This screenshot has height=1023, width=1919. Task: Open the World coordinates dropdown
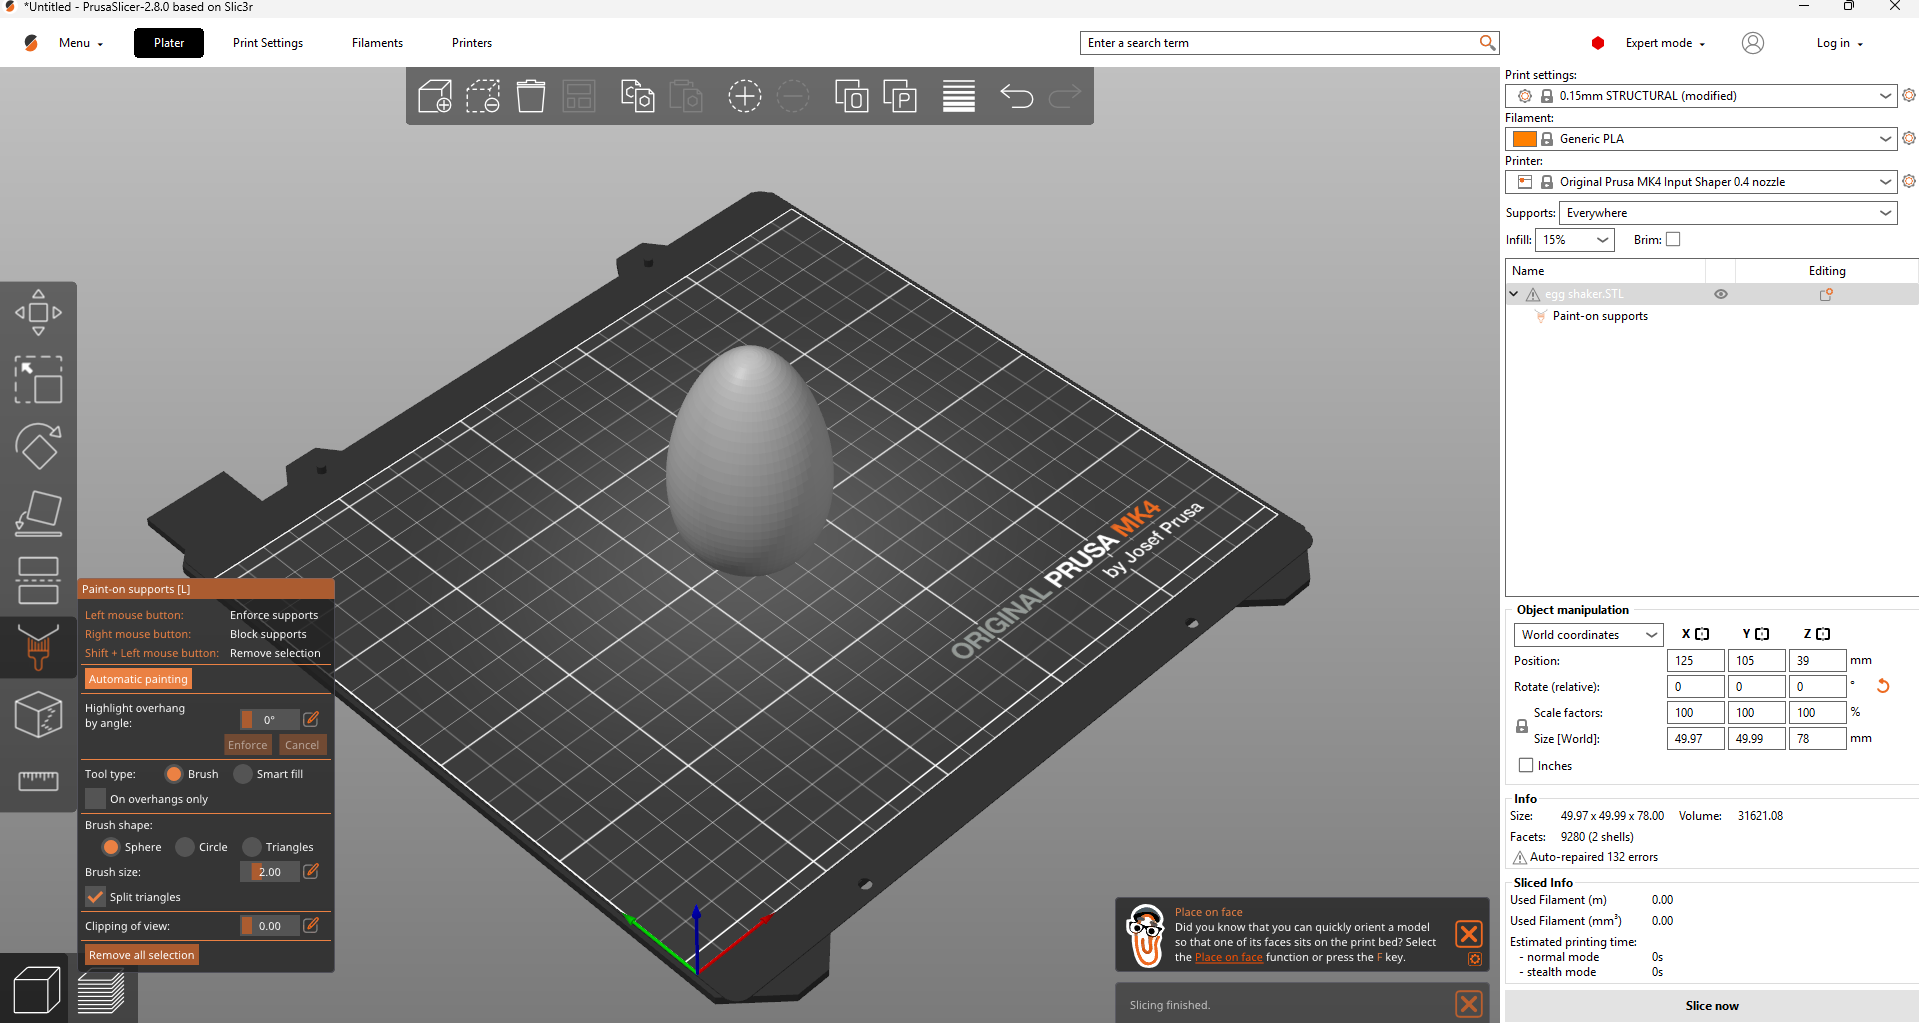click(1588, 635)
